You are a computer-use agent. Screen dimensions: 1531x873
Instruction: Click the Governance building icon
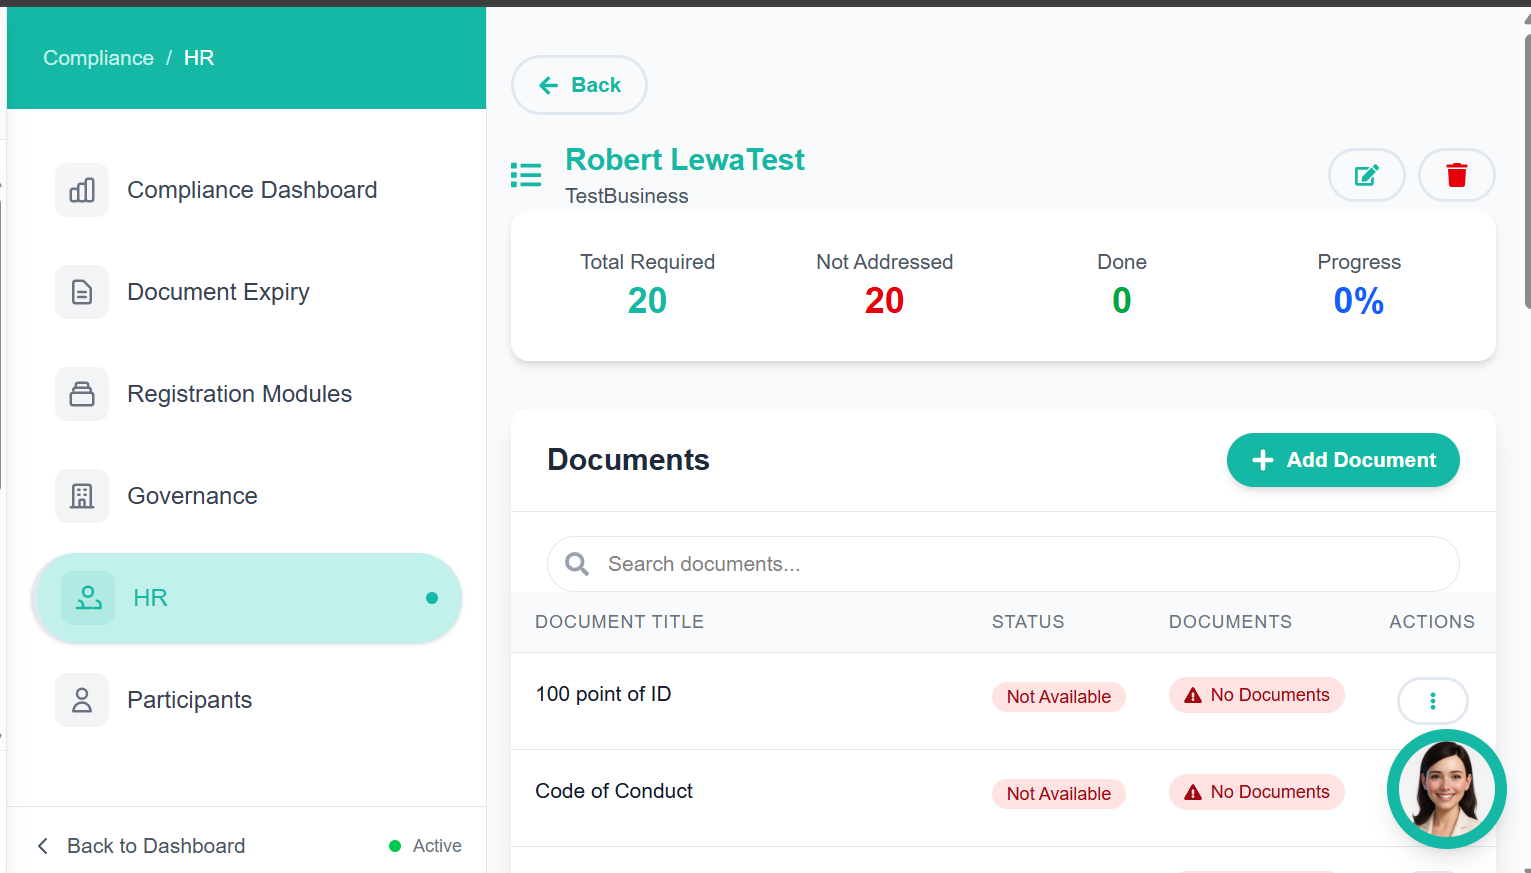(82, 496)
